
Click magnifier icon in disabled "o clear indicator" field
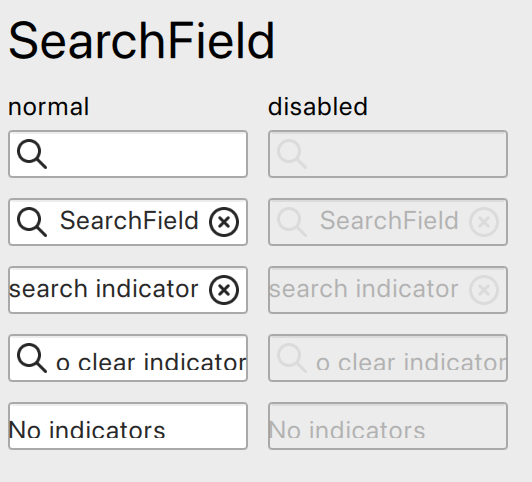[292, 358]
